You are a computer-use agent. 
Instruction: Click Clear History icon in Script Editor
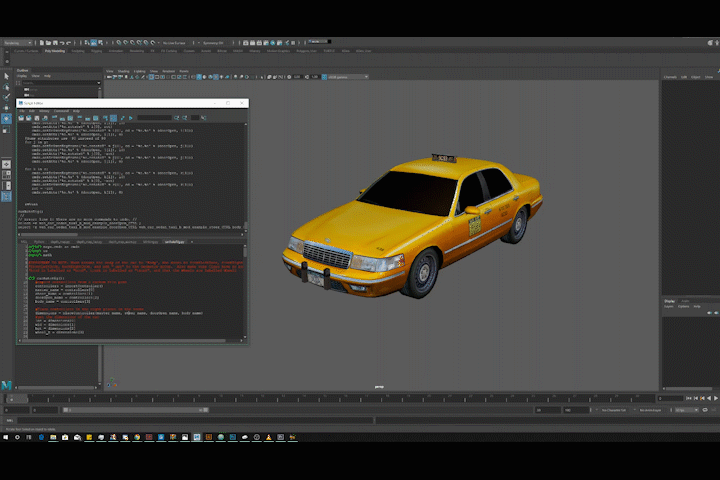[54, 118]
